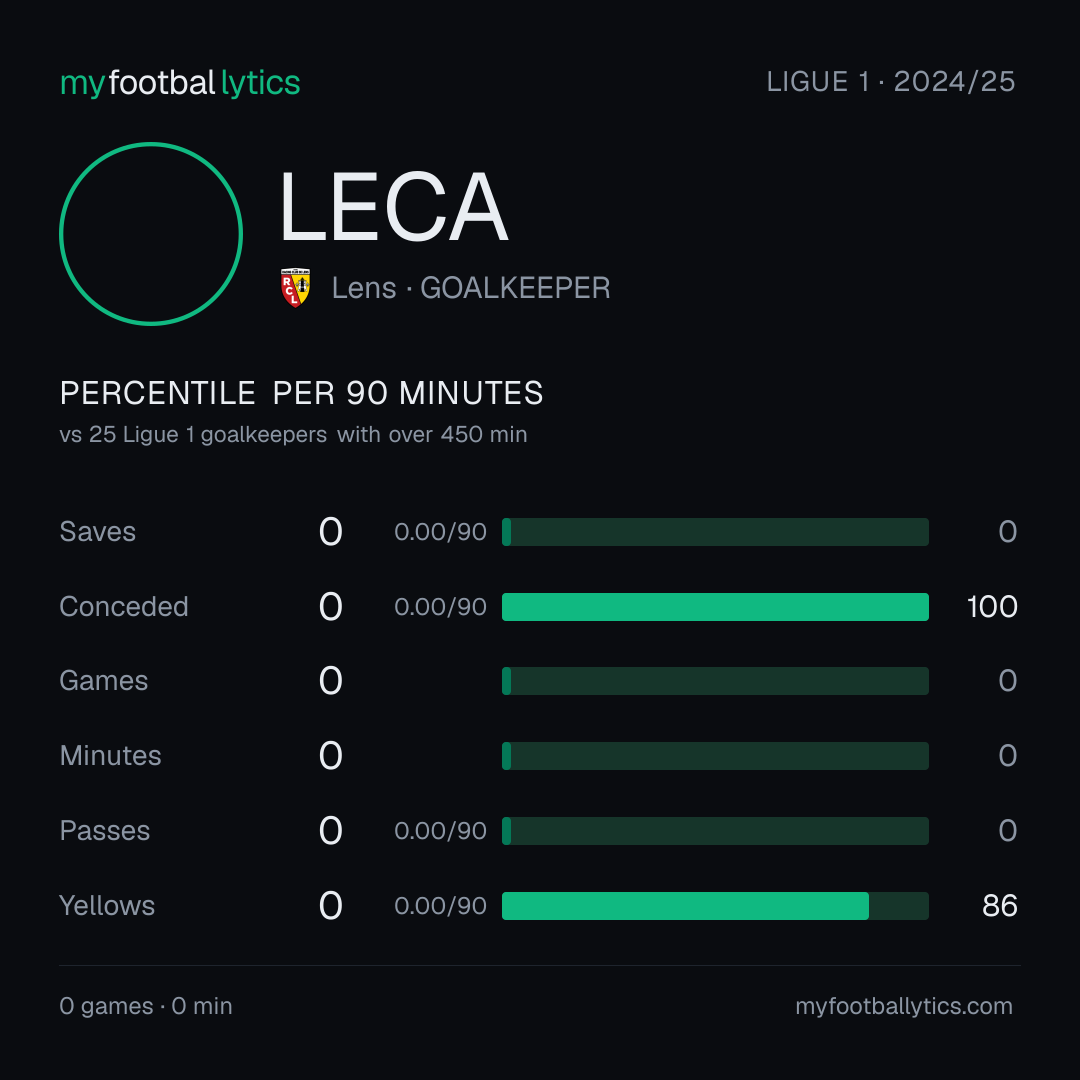Select the Conceded stat label

tap(124, 607)
